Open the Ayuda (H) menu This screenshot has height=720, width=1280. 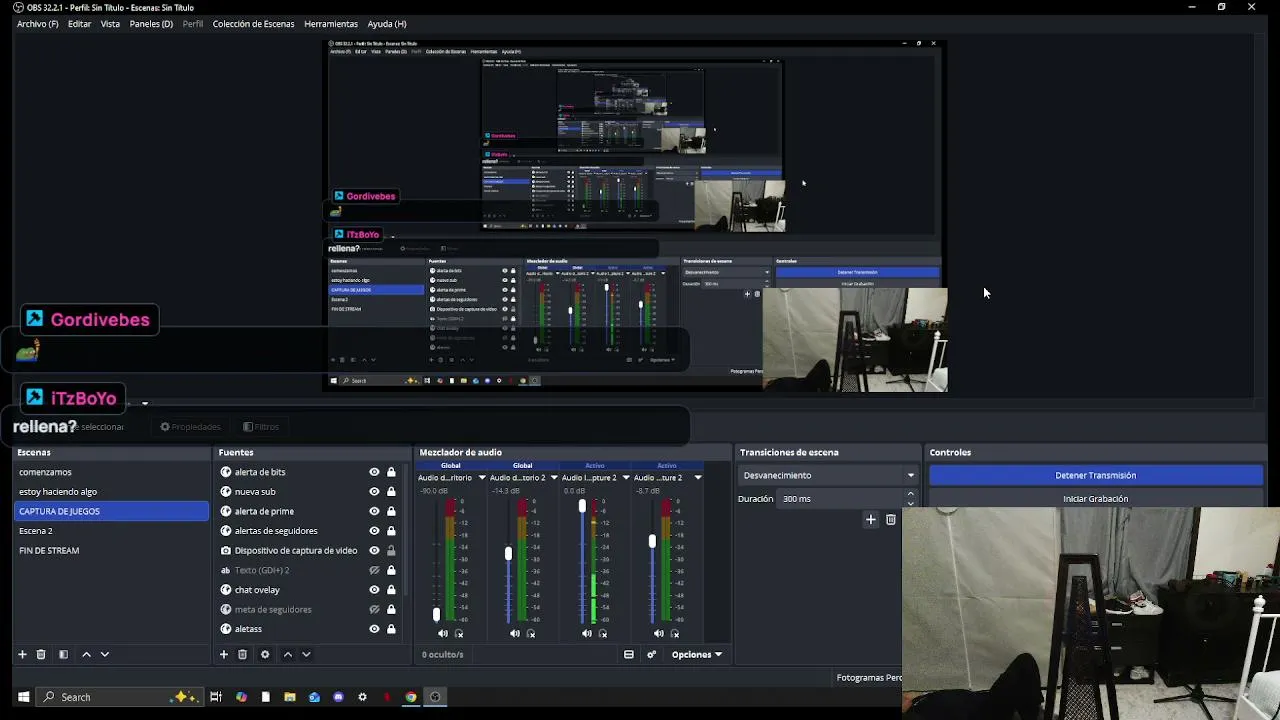(387, 24)
